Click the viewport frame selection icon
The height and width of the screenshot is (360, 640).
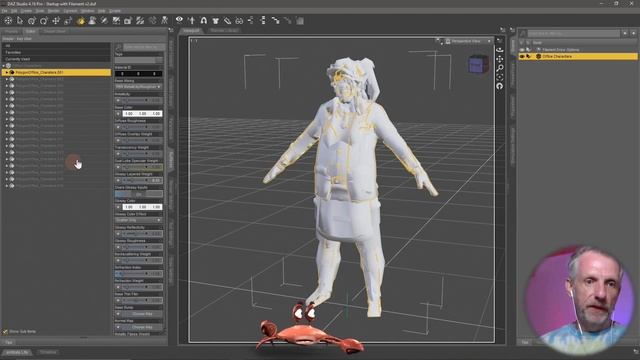(x=500, y=77)
